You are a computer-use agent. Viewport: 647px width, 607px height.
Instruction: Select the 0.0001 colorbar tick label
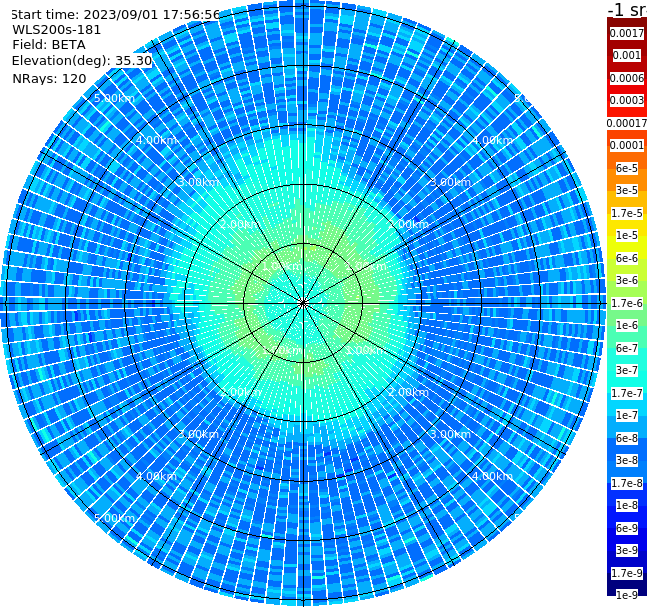click(627, 145)
